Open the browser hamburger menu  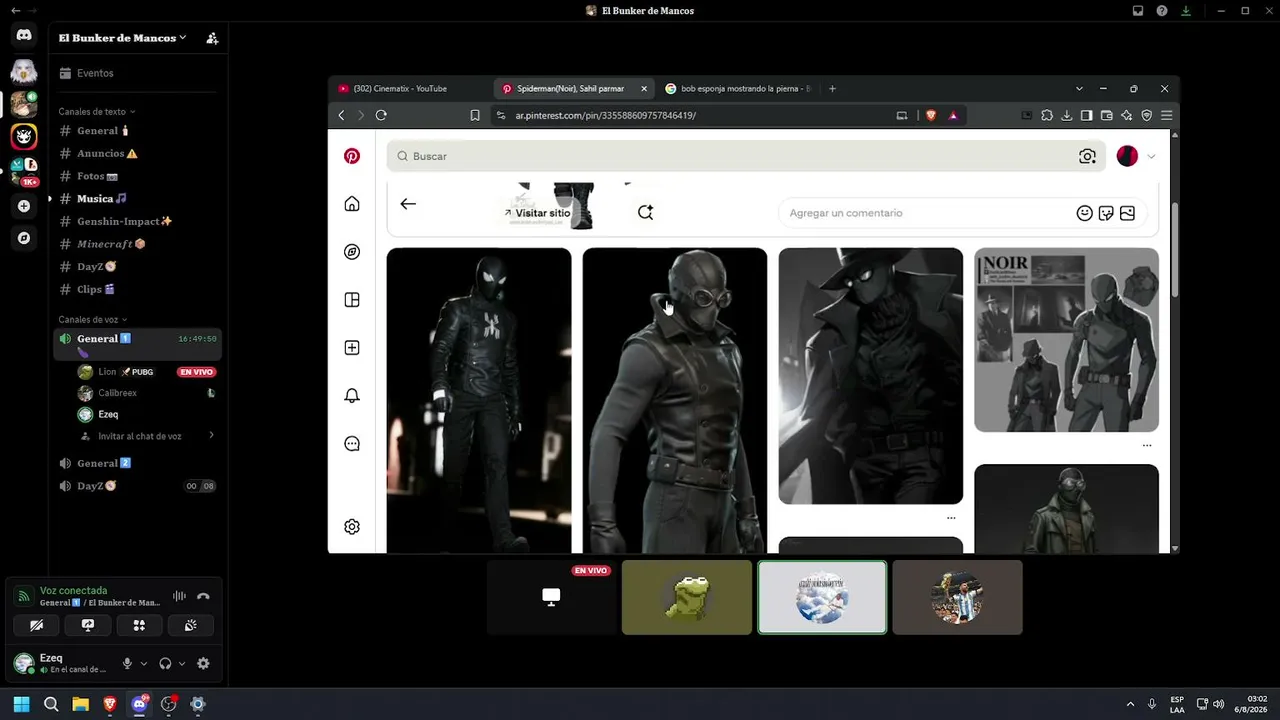pyautogui.click(x=1166, y=115)
